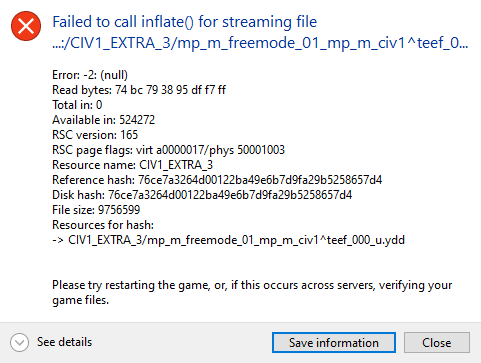481x363 pixels.
Task: Click the 'RSC page flags' line
Action: (169, 150)
